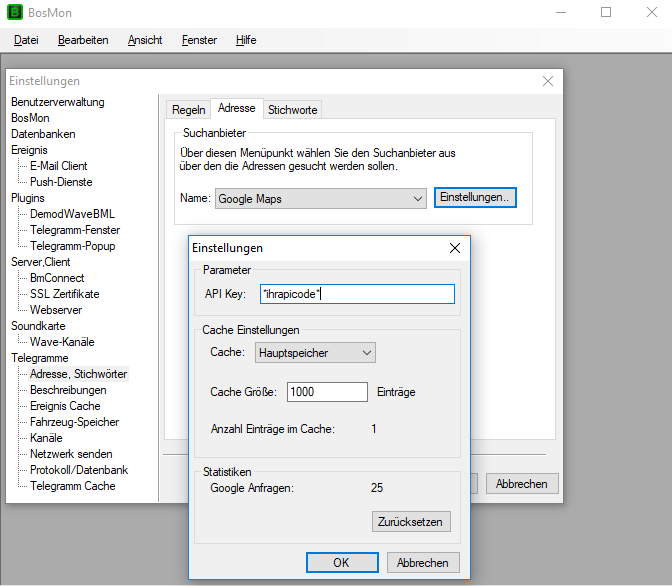Switch to the Stichworte tab

click(x=293, y=110)
